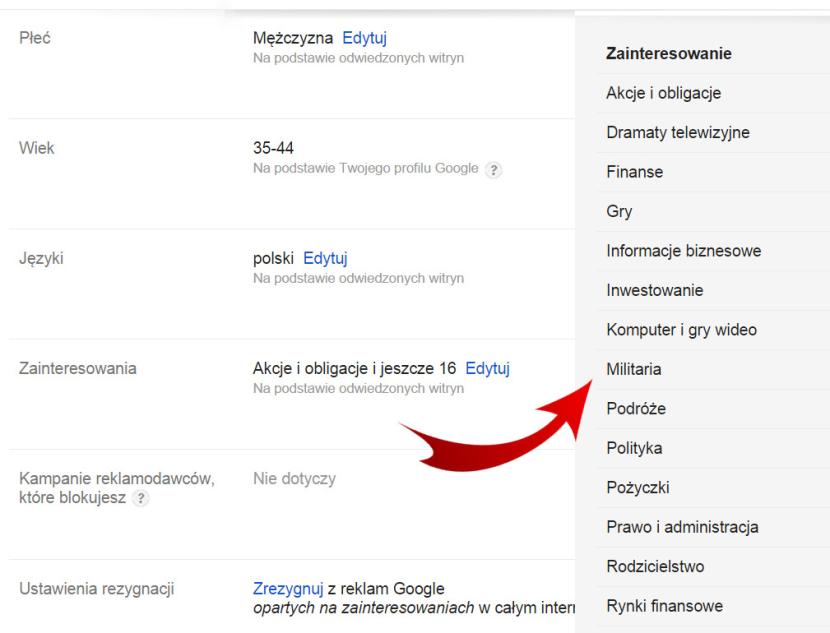The width and height of the screenshot is (830, 633).
Task: Click the Inwestowanie interest
Action: 654,291
